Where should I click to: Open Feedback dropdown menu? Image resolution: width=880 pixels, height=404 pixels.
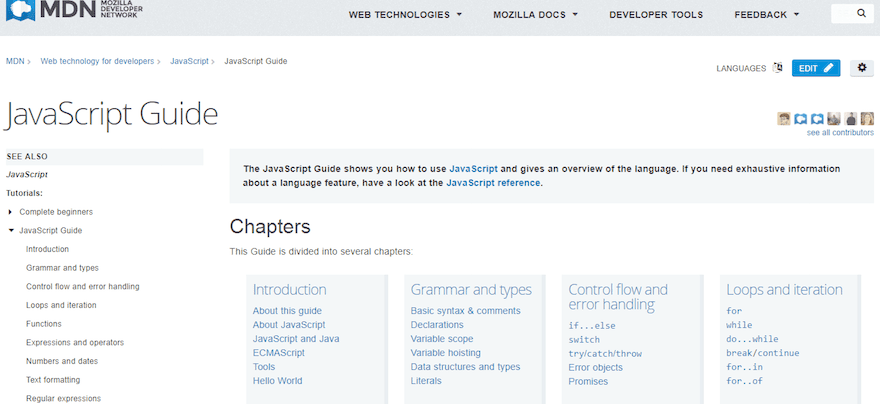767,15
